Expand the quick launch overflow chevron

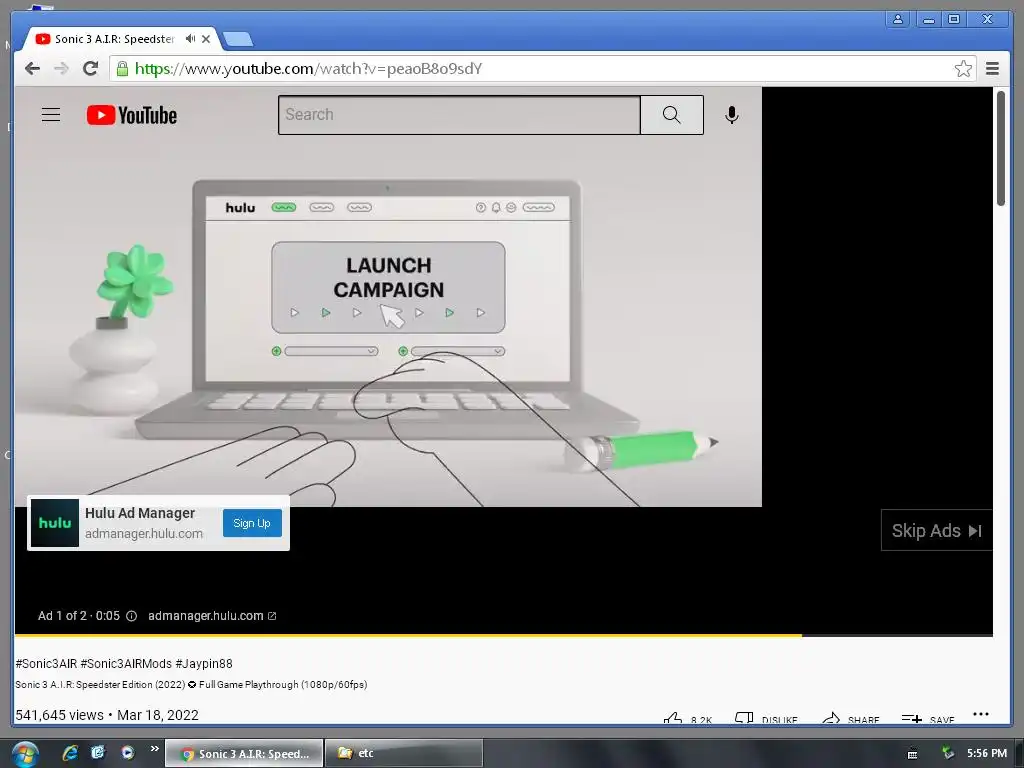[155, 748]
